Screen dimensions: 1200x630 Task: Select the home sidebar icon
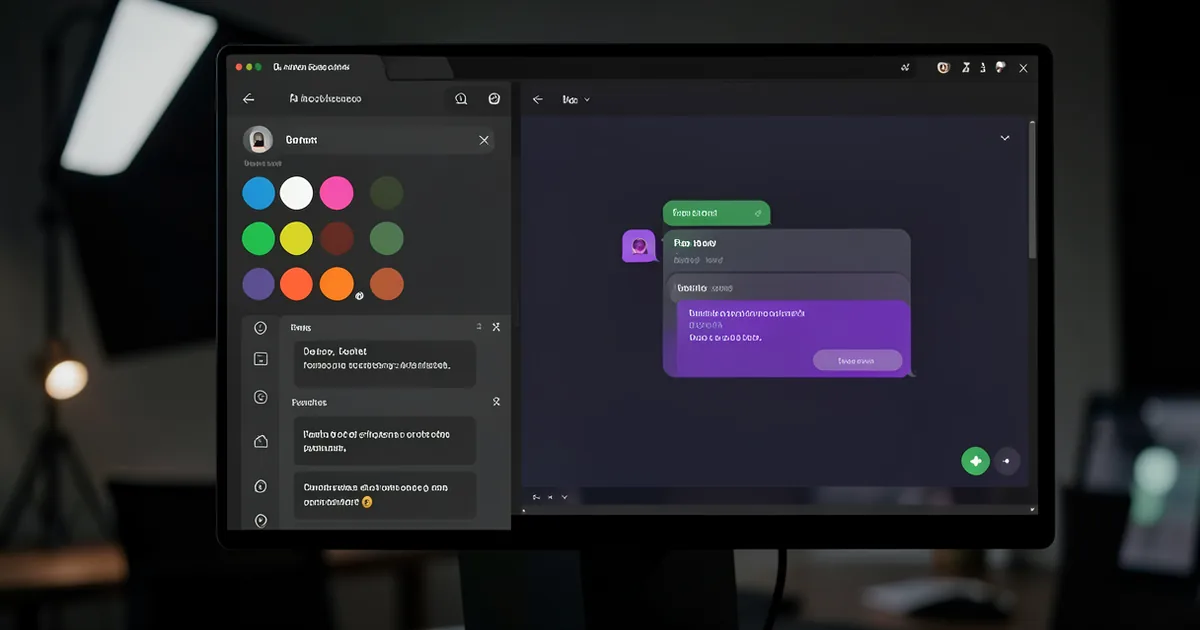(261, 441)
